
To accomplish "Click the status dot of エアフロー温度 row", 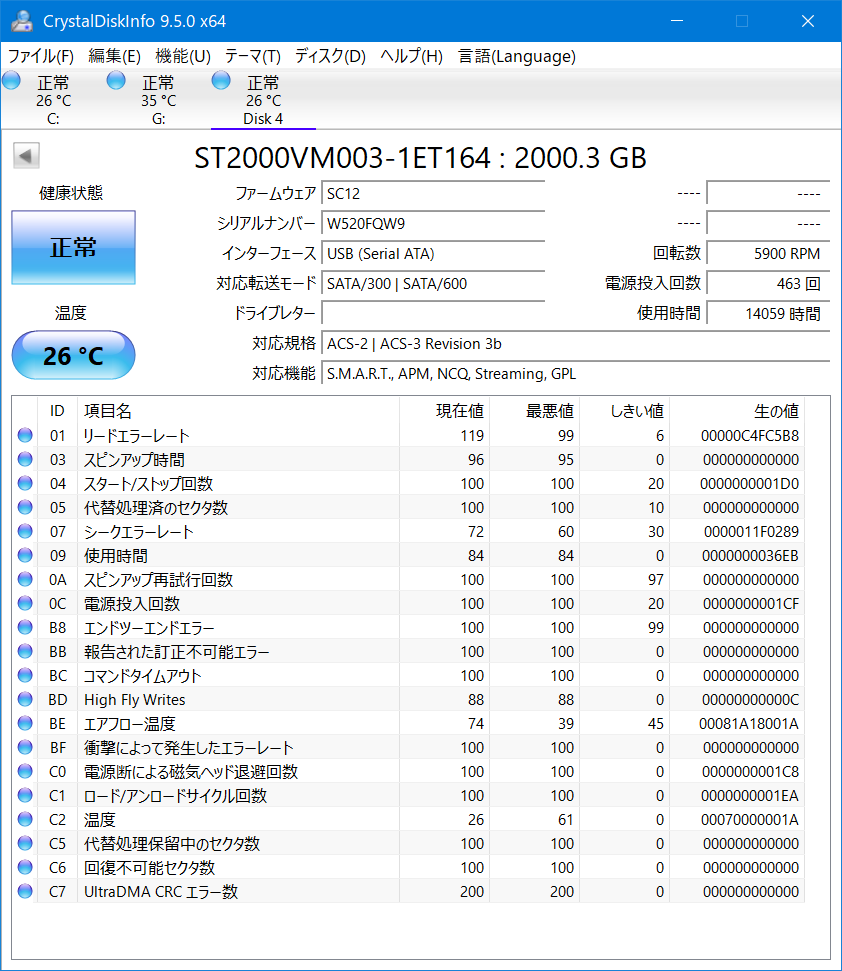I will pos(25,723).
